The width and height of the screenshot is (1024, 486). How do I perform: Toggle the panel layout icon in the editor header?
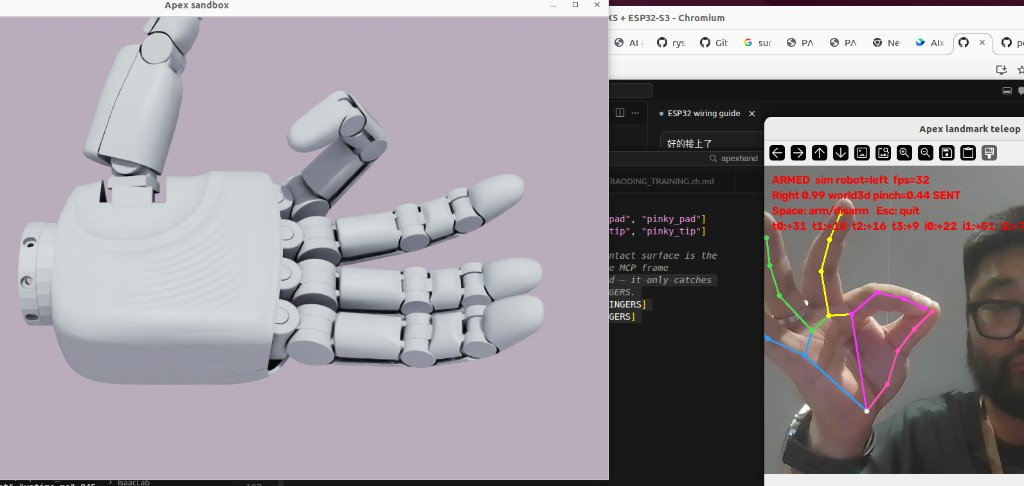pos(1007,91)
